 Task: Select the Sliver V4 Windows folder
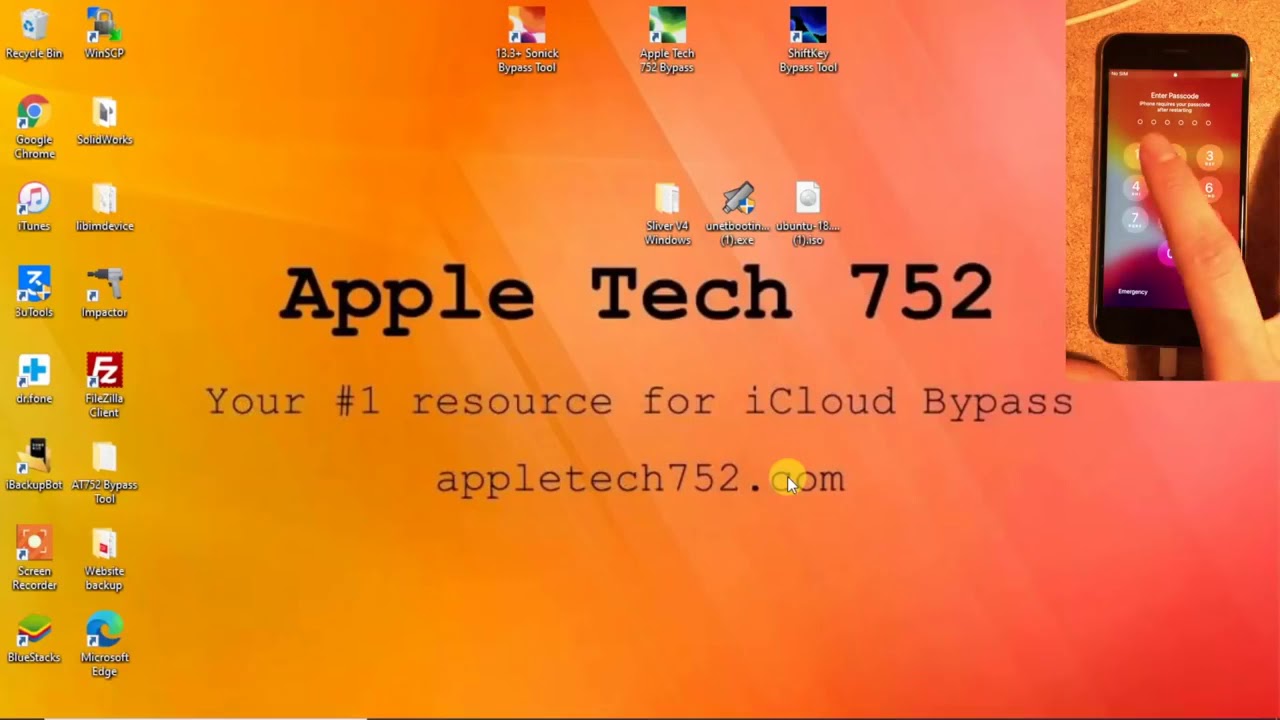(x=667, y=214)
